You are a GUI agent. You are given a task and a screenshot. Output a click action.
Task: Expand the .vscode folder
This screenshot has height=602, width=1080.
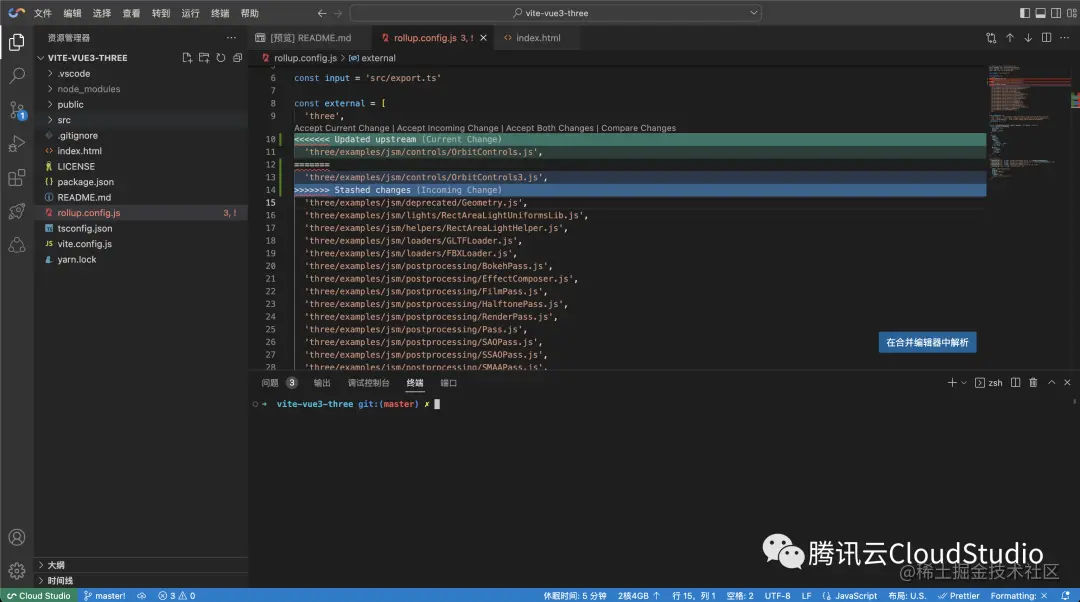pos(74,74)
